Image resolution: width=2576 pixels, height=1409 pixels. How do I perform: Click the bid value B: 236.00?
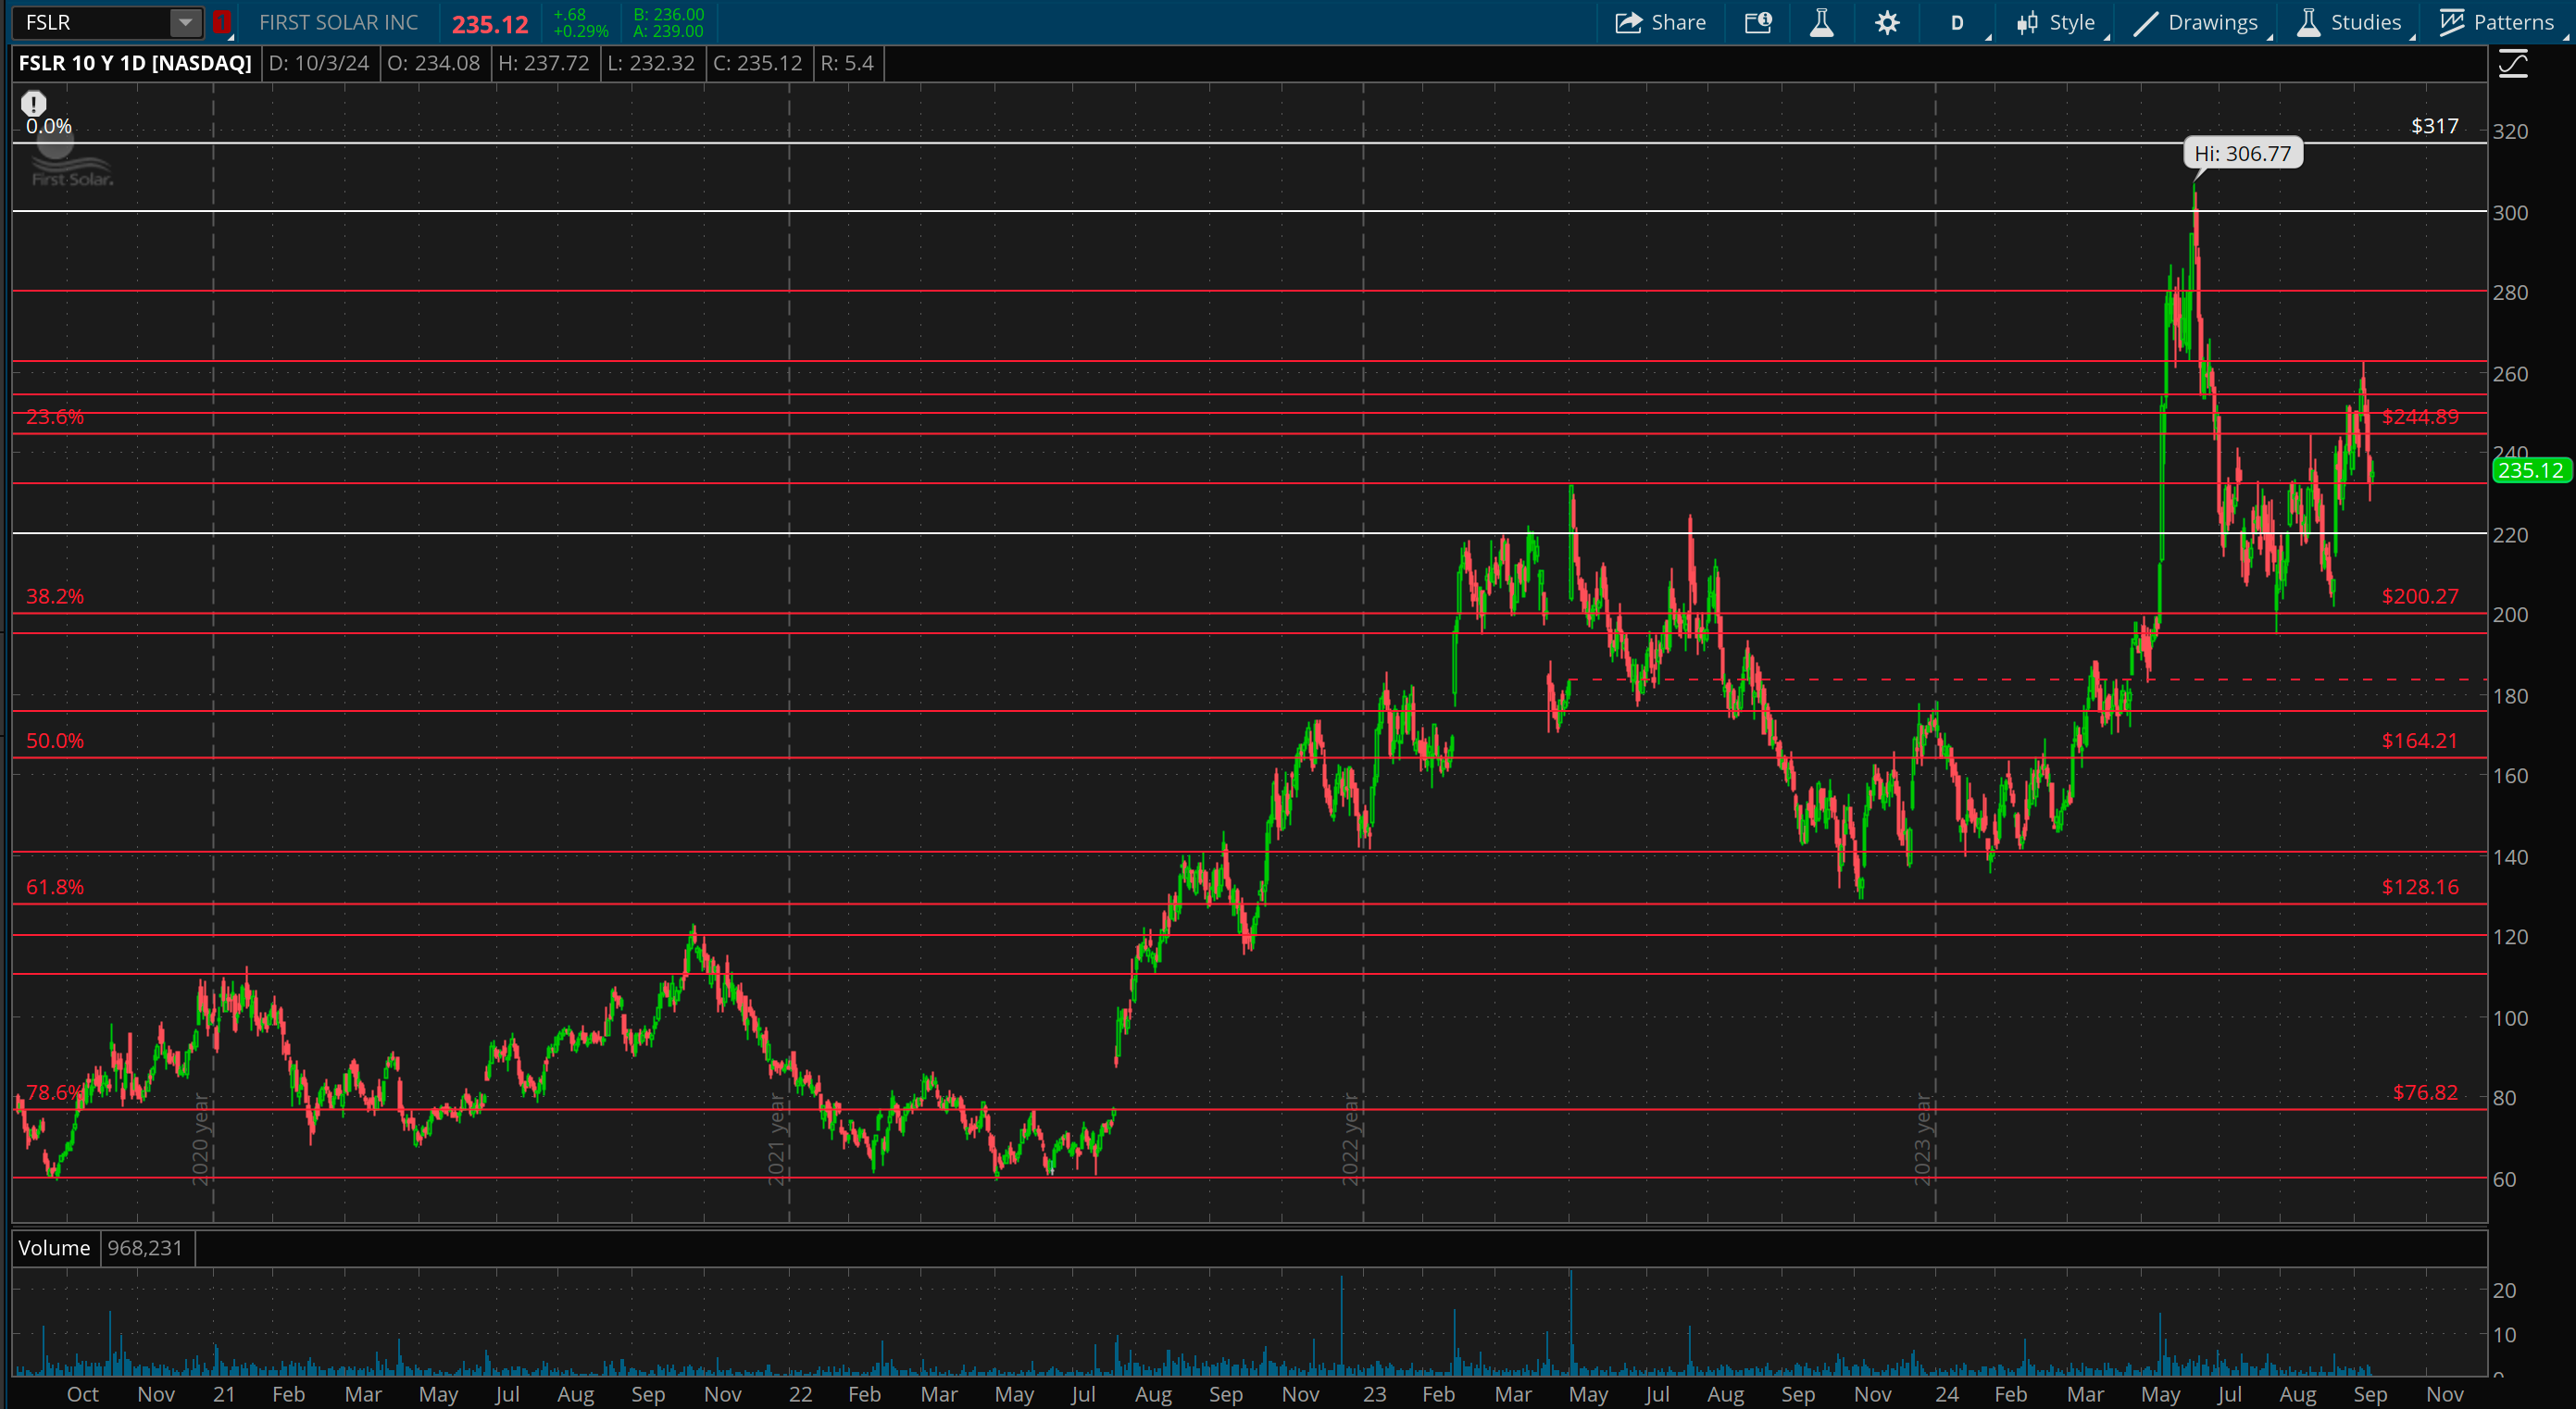point(668,14)
